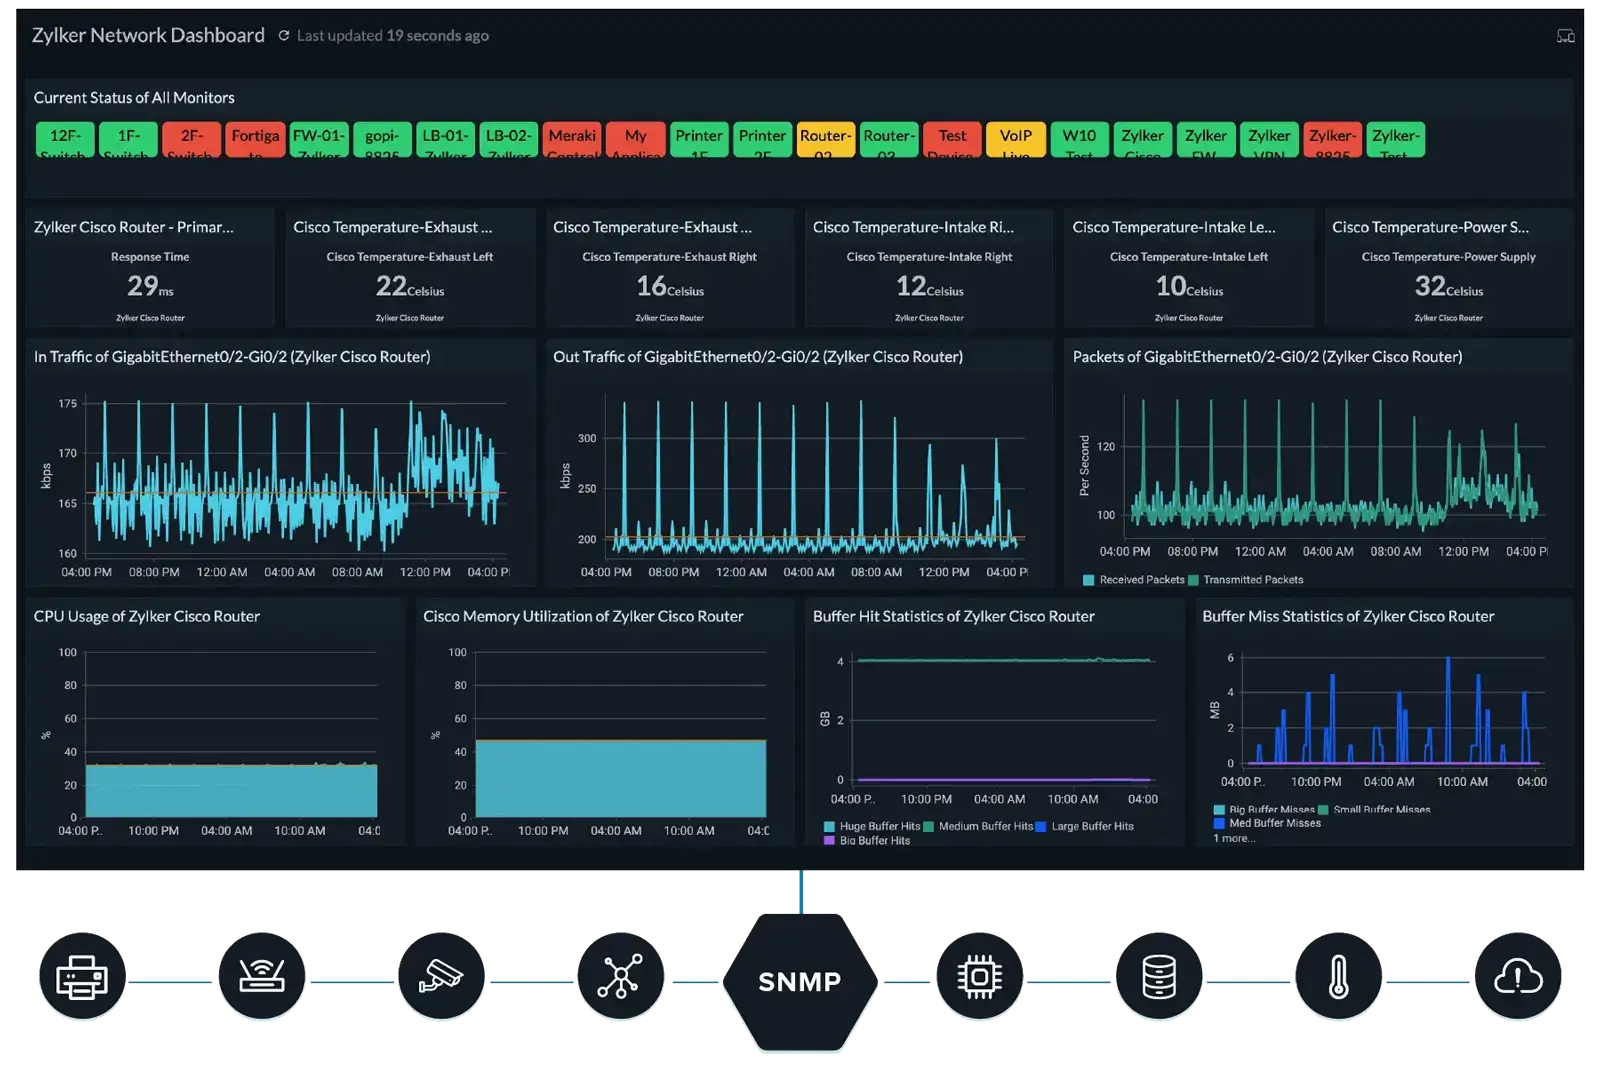Click the Buffer Miss Statistics title

[x=1348, y=617]
